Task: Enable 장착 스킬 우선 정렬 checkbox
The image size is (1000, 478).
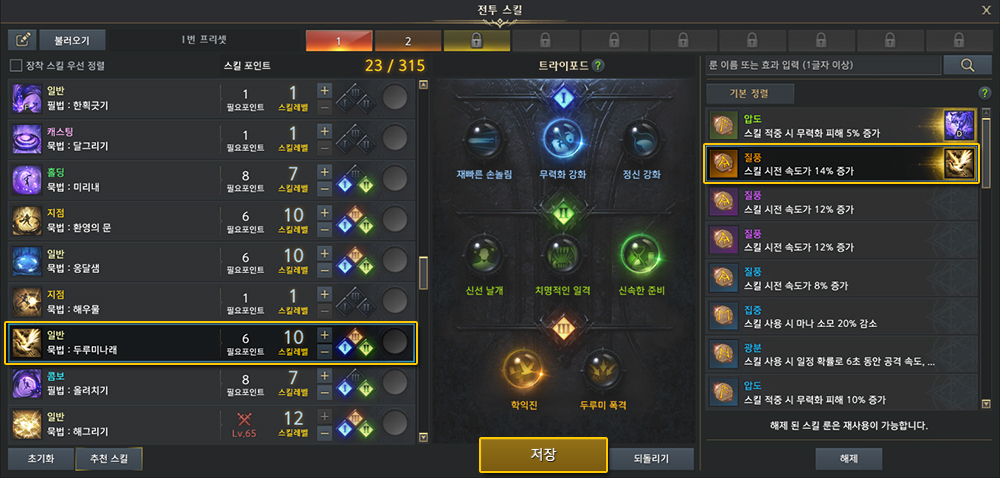Action: [16, 65]
